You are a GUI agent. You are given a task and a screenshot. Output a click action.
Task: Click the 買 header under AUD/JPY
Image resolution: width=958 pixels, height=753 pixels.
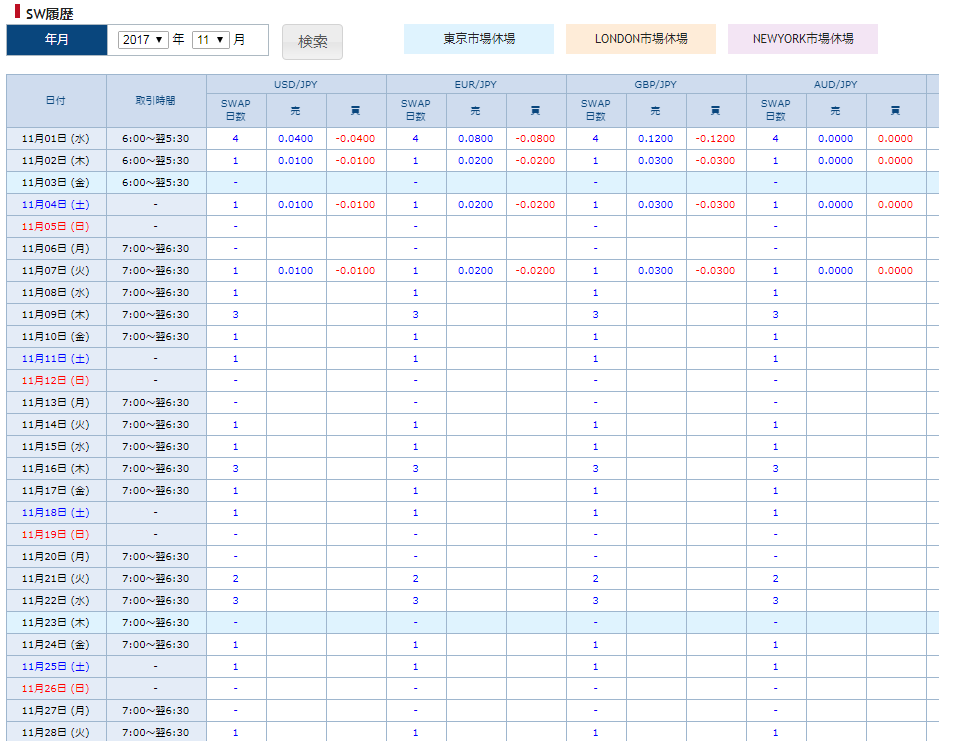(895, 111)
